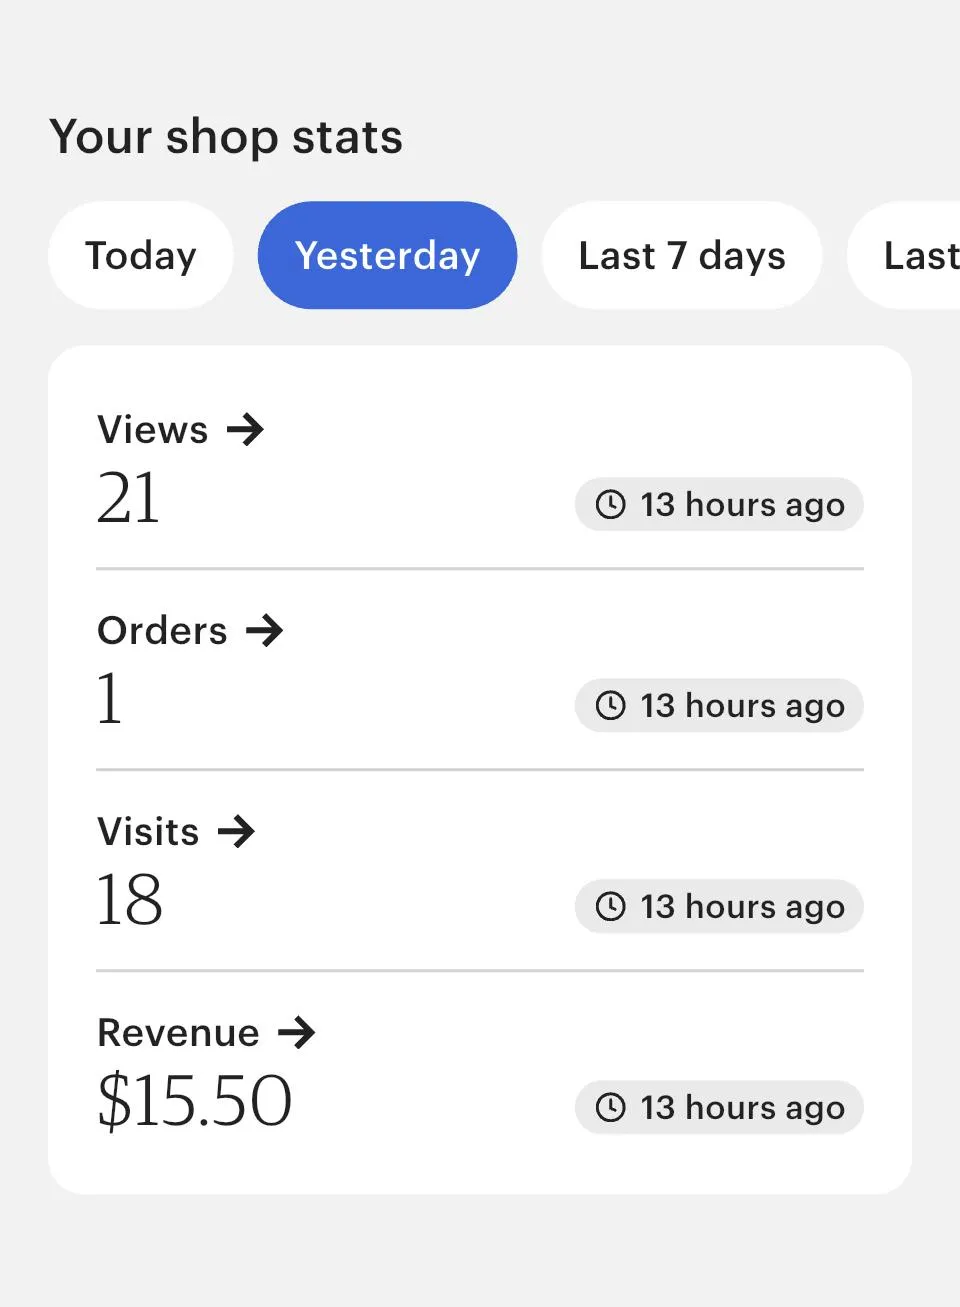Click the clock icon in the Orders row
This screenshot has width=960, height=1307.
(x=610, y=705)
